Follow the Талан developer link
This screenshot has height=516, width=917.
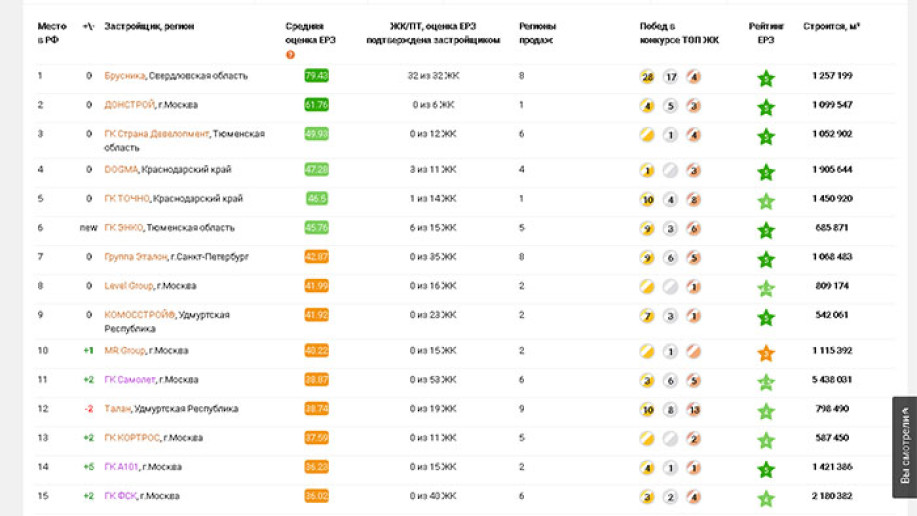click(x=117, y=409)
